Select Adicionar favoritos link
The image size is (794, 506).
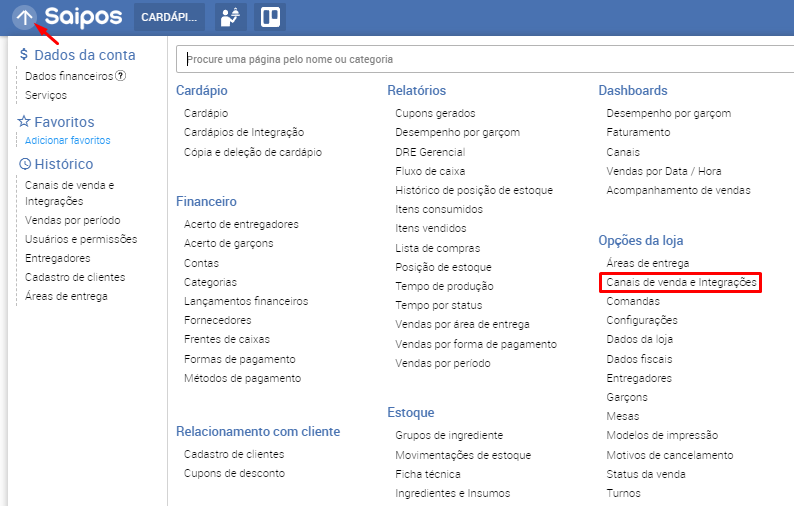click(68, 140)
